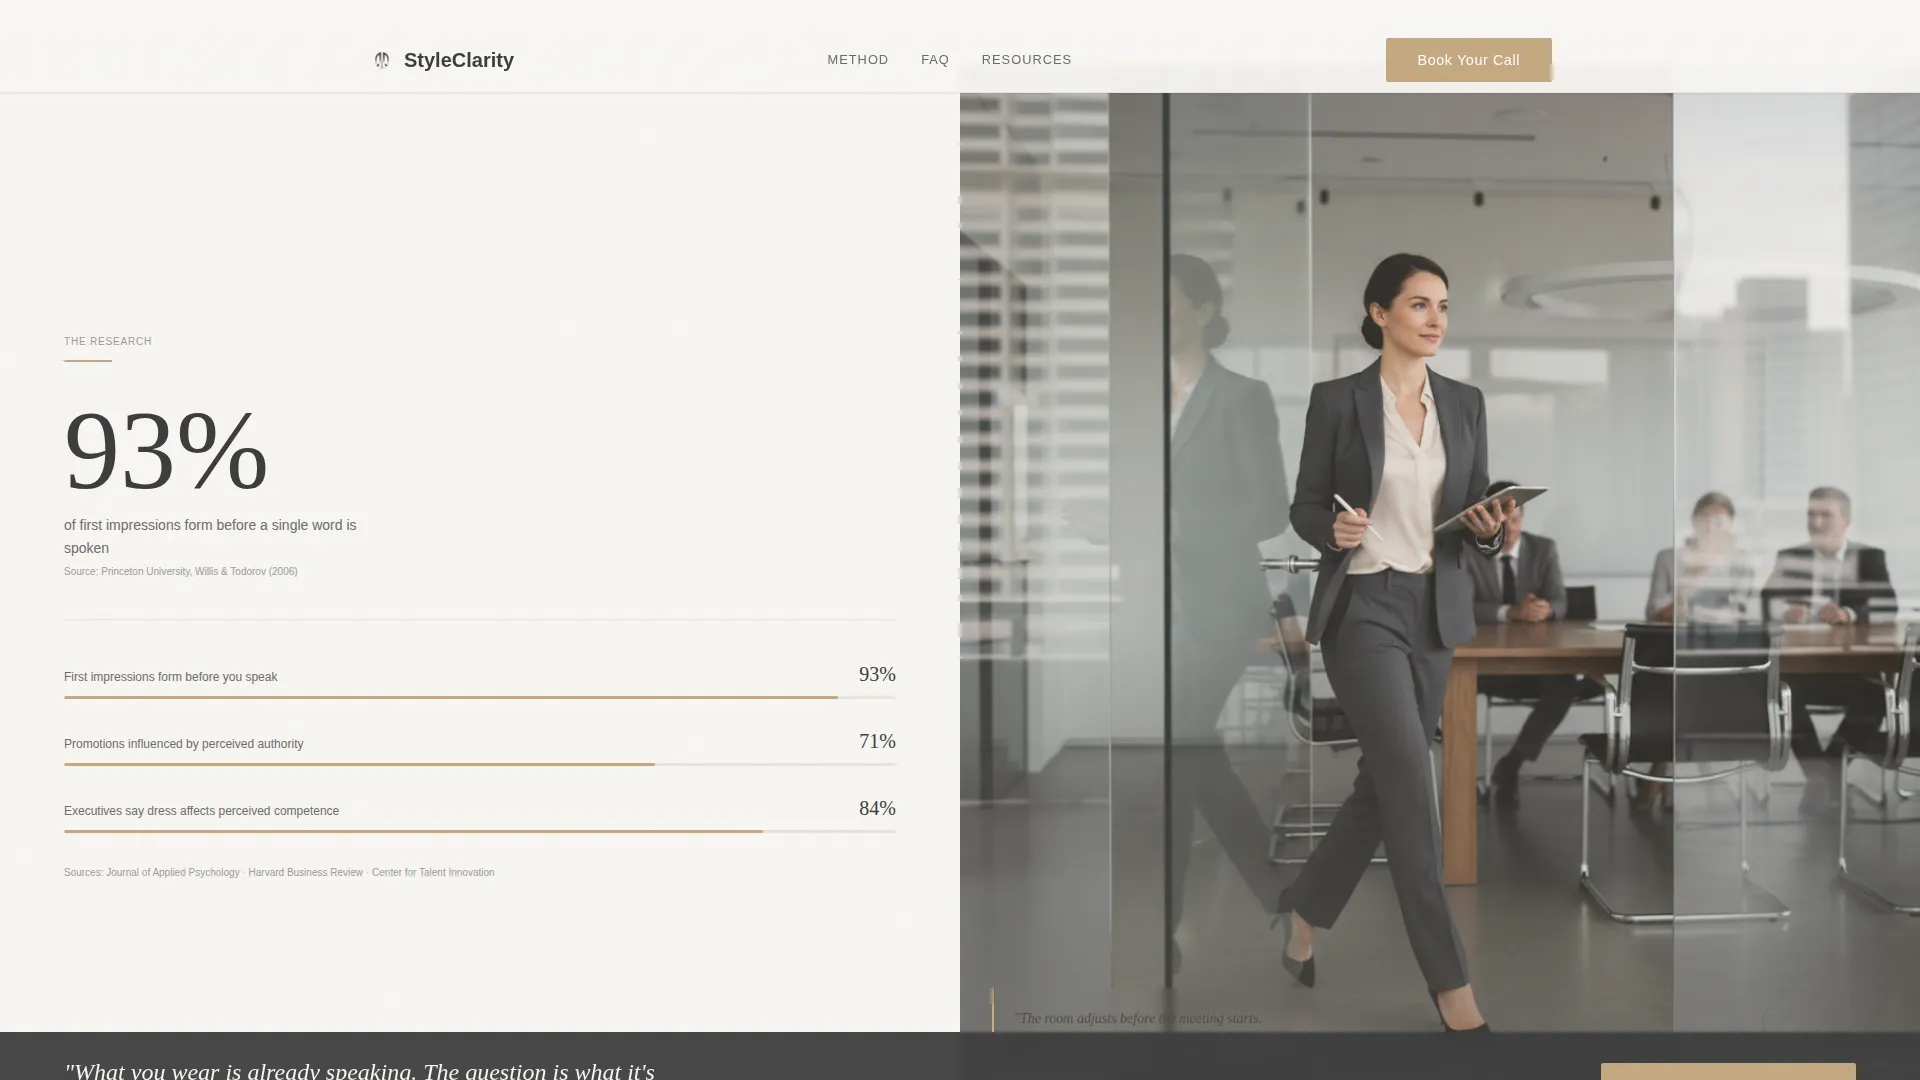The width and height of the screenshot is (1920, 1080).
Task: Click the large 93% headline figure
Action: [166, 451]
